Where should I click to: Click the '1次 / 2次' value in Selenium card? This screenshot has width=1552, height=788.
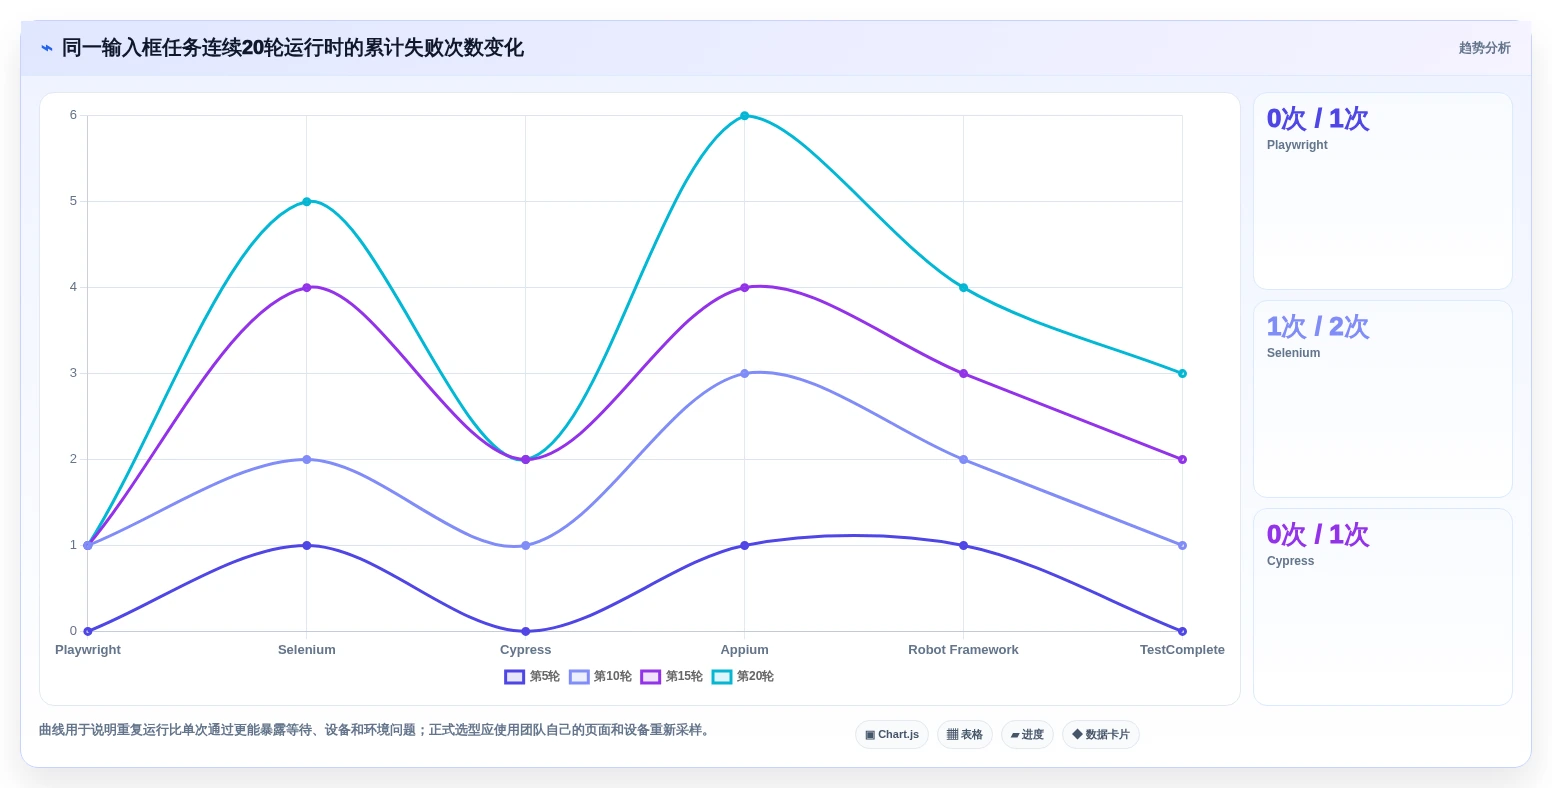(x=1318, y=327)
